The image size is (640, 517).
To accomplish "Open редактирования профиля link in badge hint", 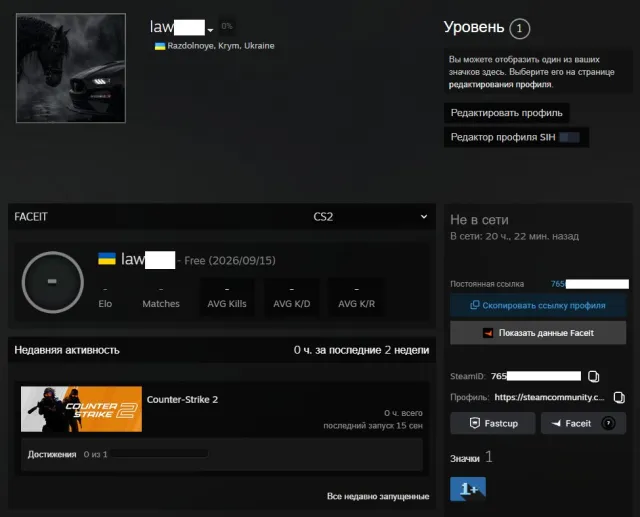I will [x=500, y=84].
